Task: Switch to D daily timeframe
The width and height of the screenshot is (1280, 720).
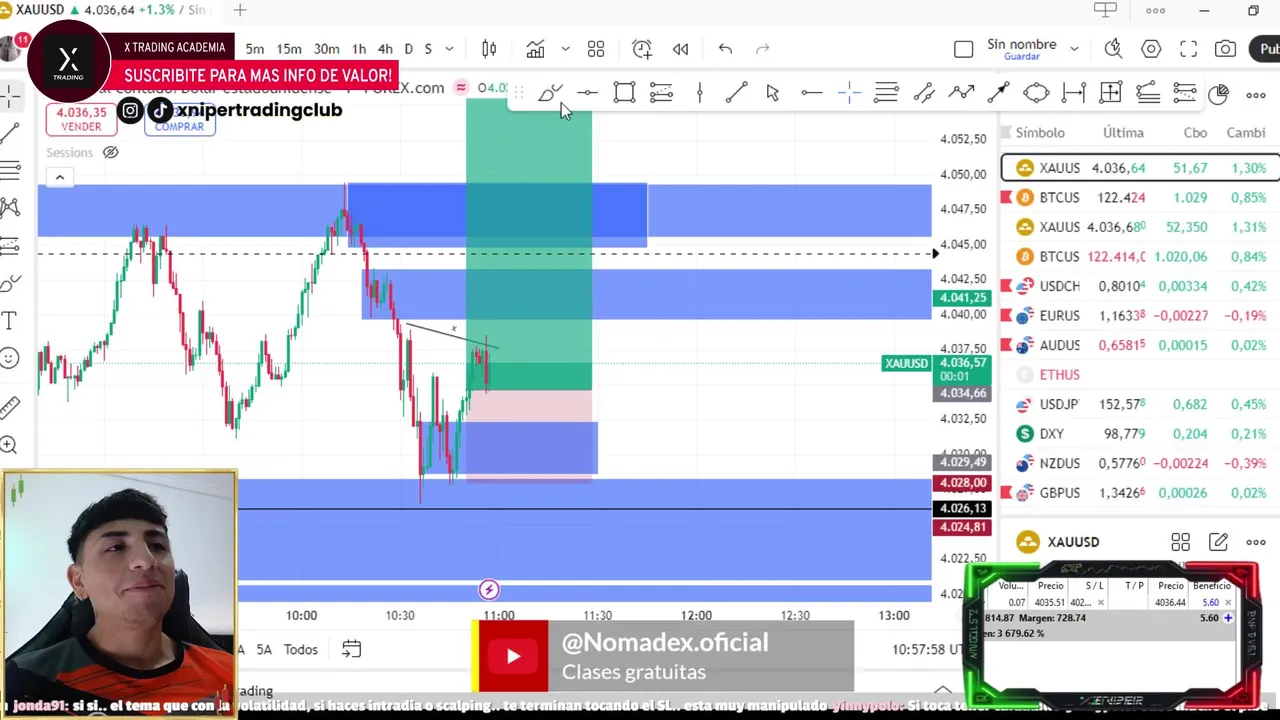Action: (408, 49)
